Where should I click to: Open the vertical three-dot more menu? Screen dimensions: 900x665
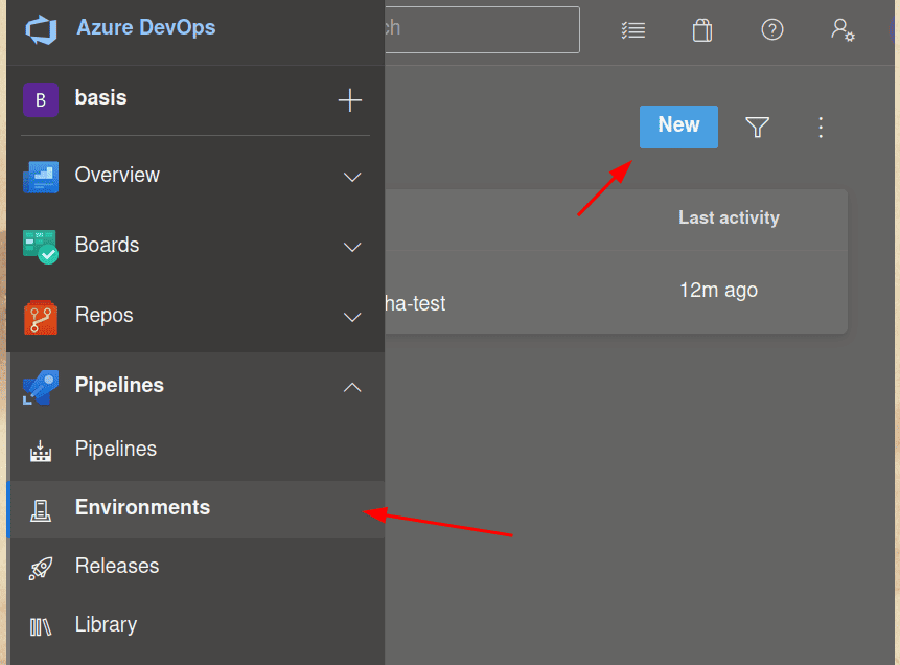pos(821,127)
